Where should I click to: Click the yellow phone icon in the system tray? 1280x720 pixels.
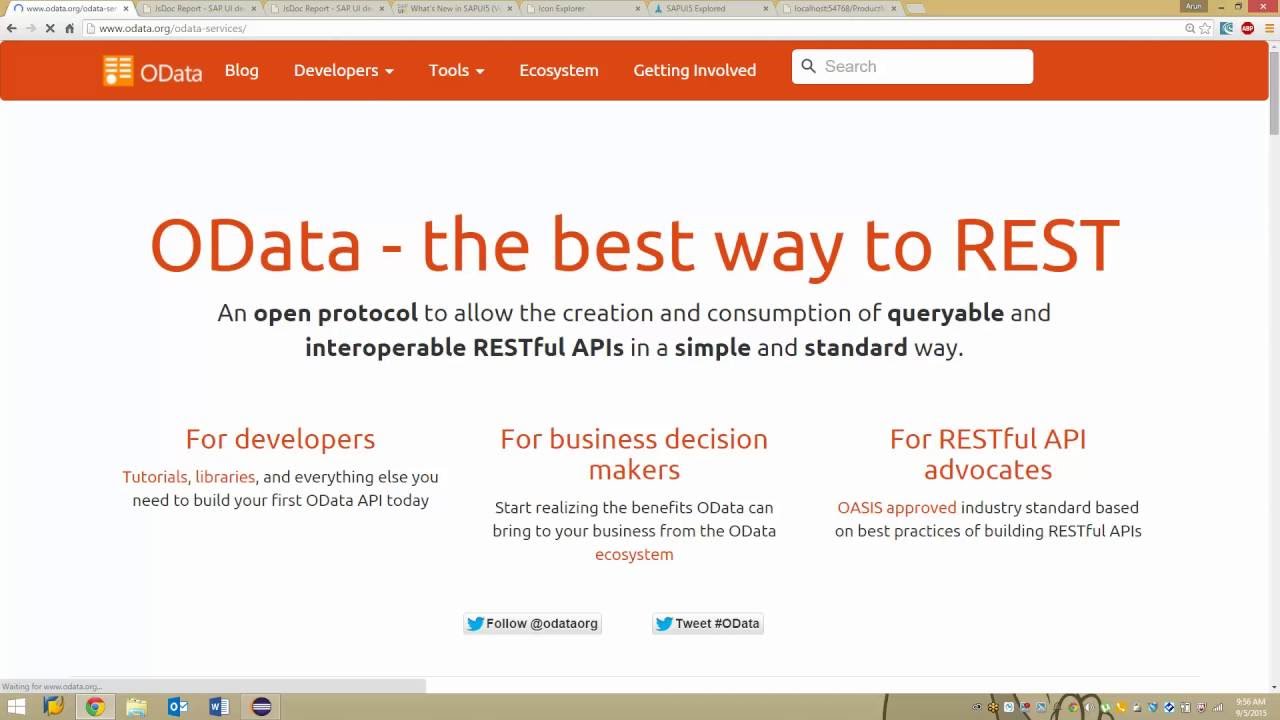click(x=1122, y=708)
